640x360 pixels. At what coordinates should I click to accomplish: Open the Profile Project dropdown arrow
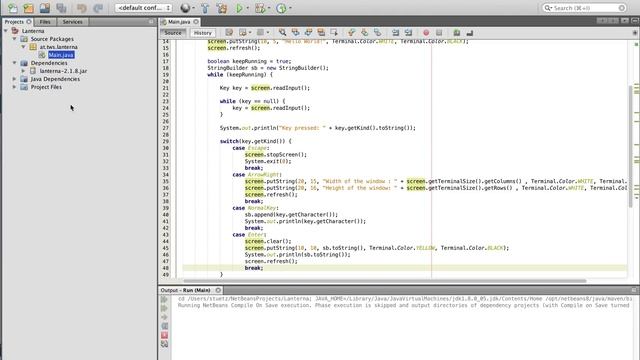point(290,8)
